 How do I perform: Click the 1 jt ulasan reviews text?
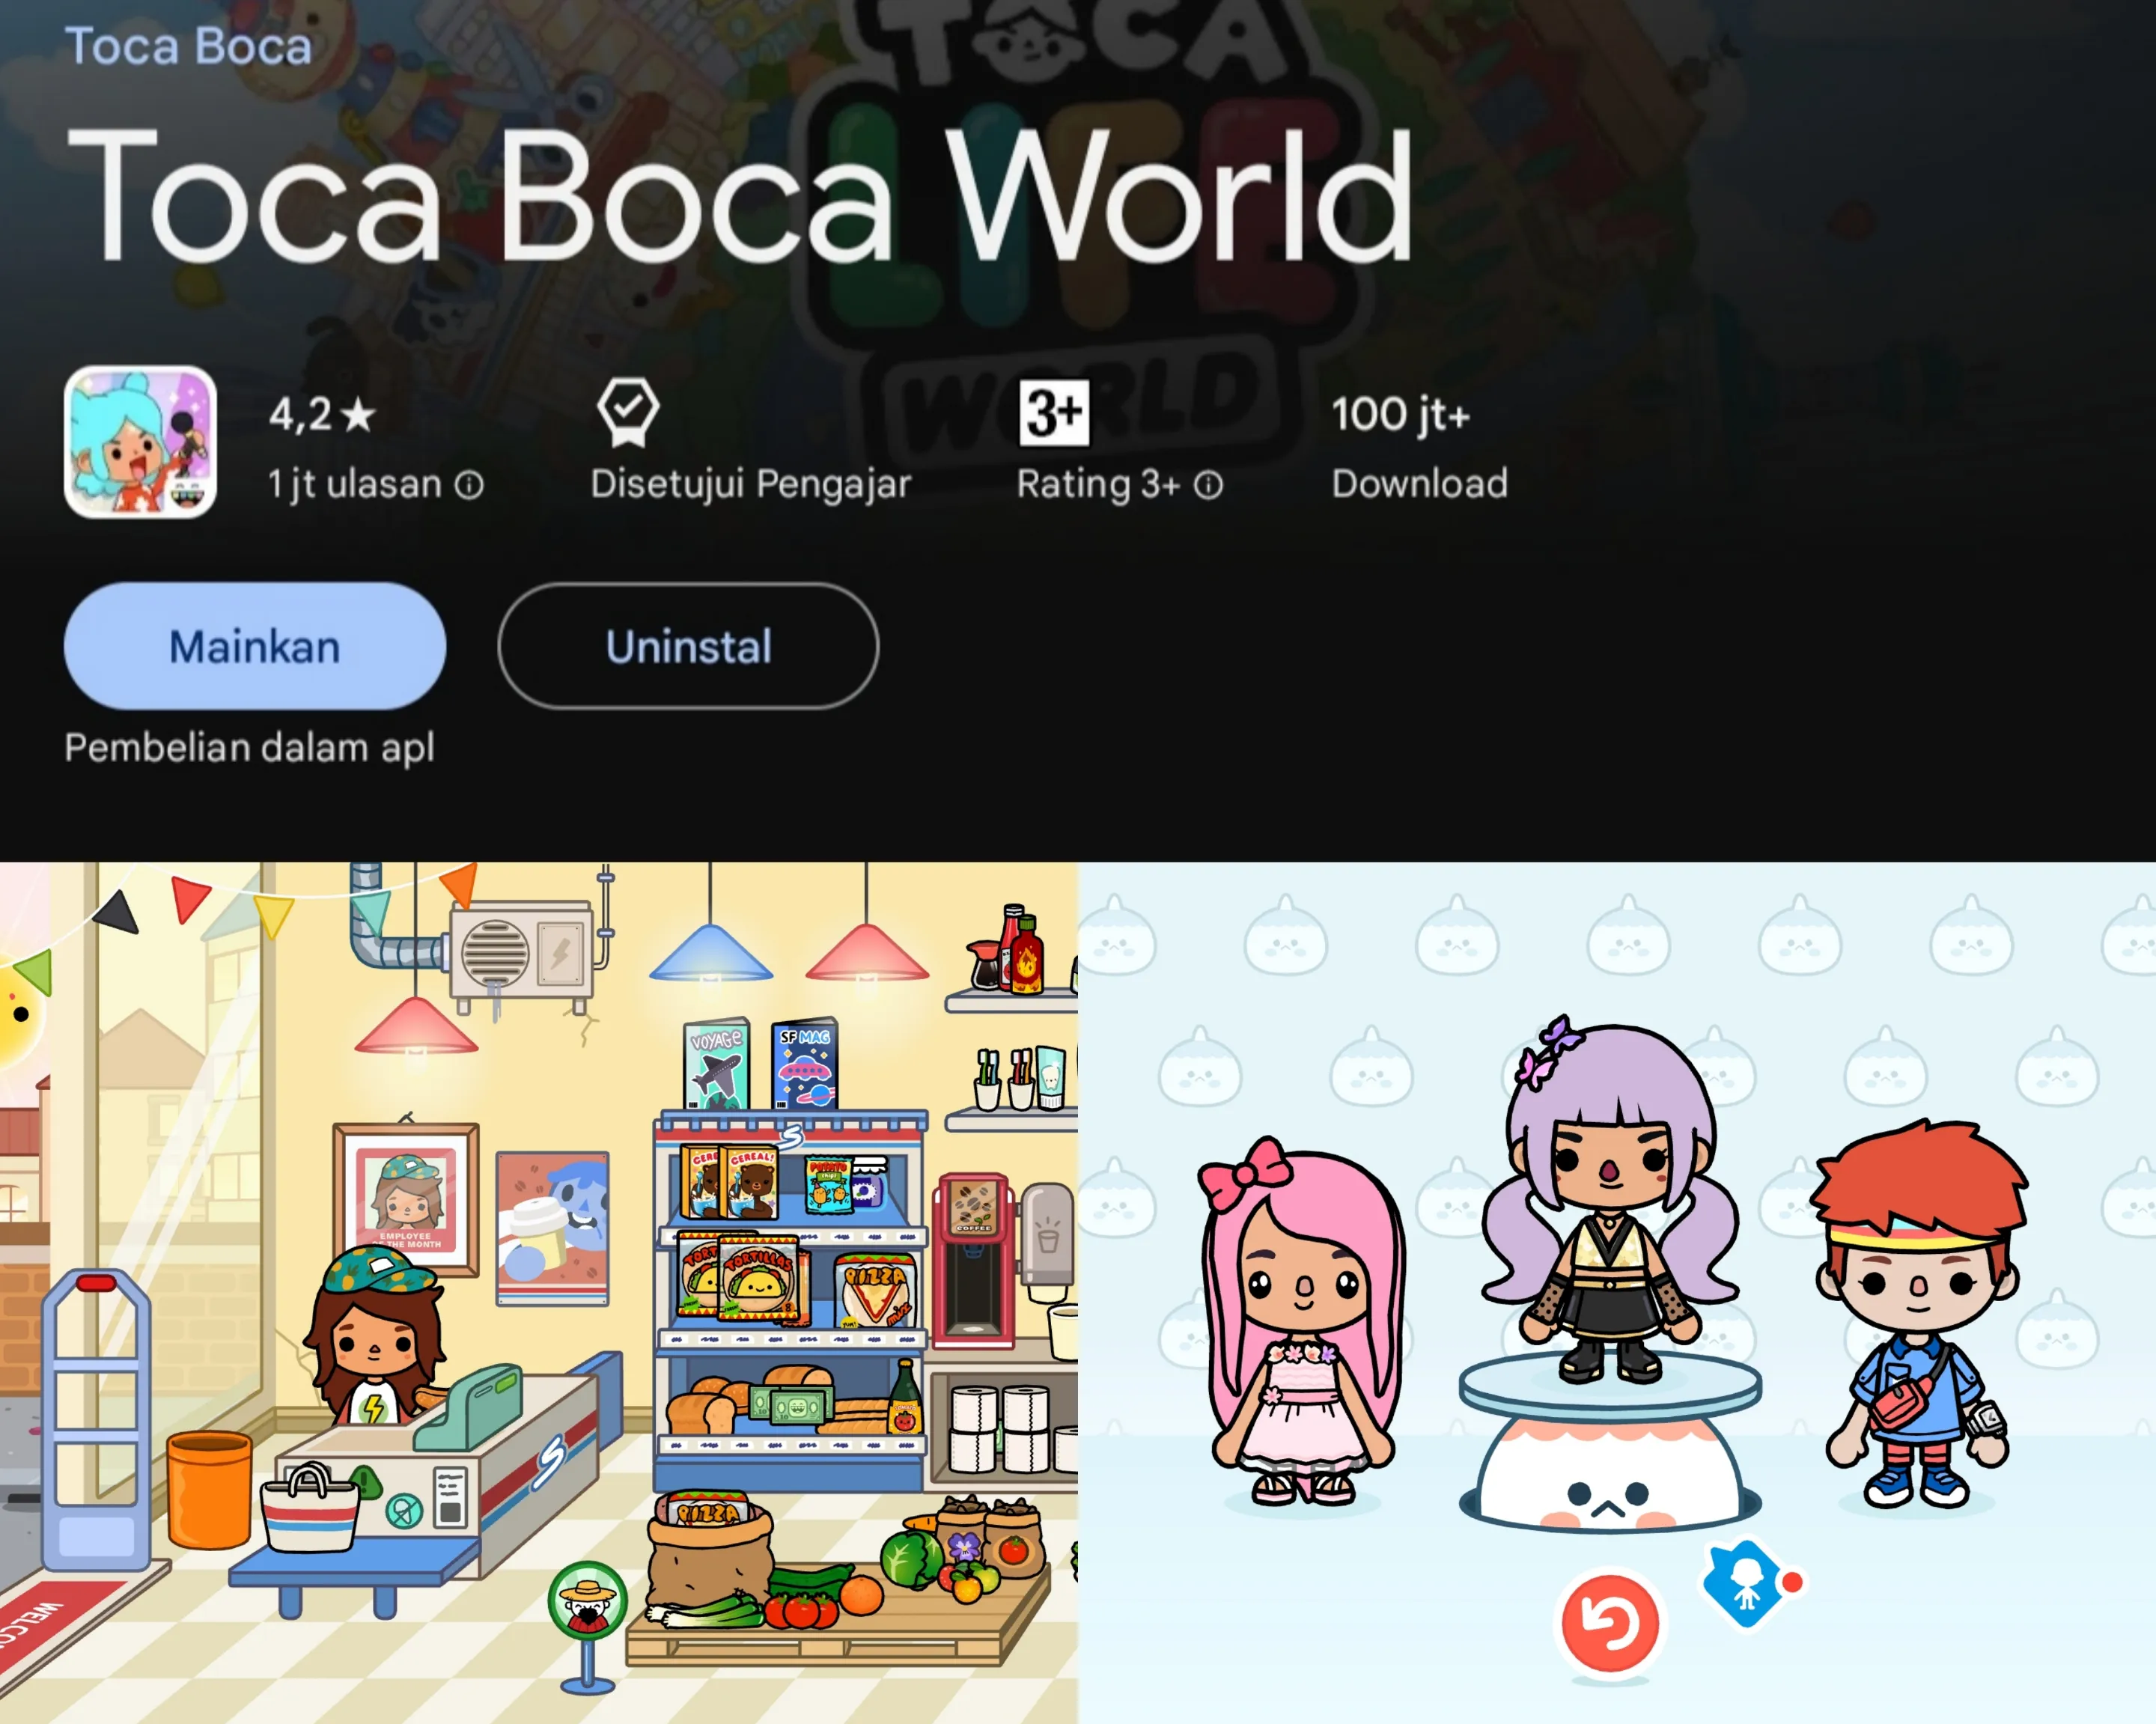pos(354,485)
